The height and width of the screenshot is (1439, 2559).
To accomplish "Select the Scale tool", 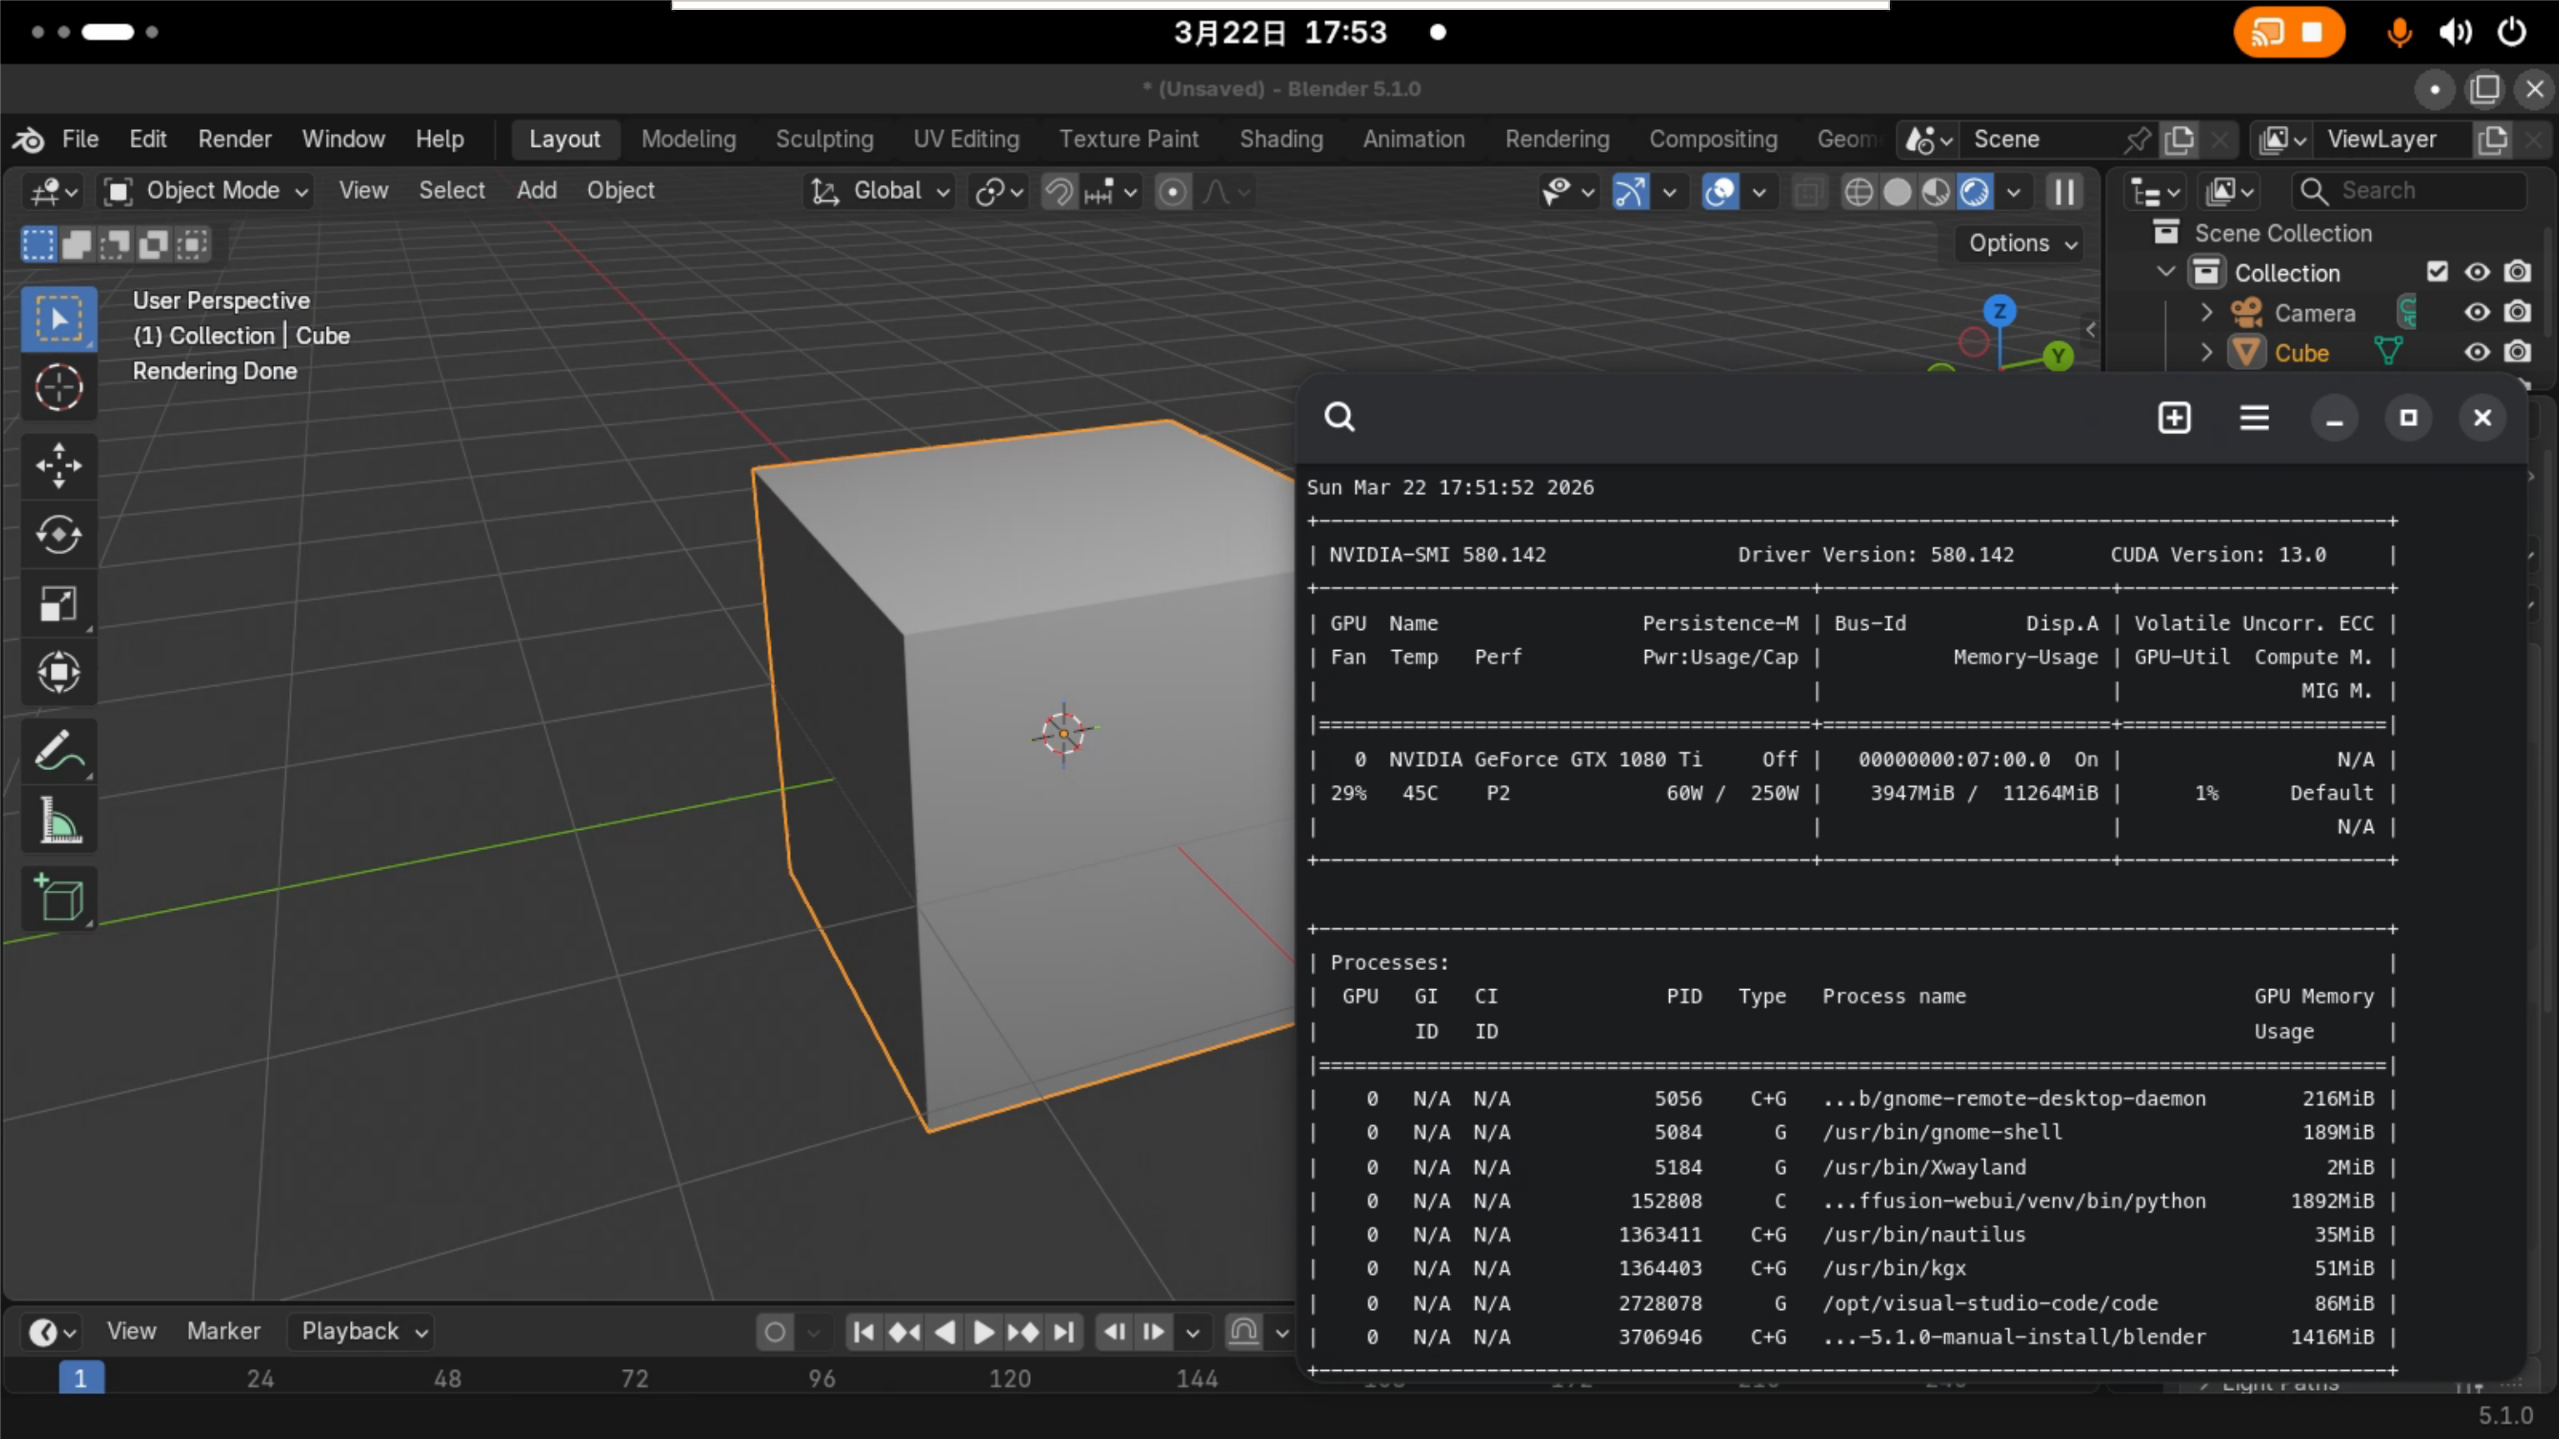I will pos(59,604).
